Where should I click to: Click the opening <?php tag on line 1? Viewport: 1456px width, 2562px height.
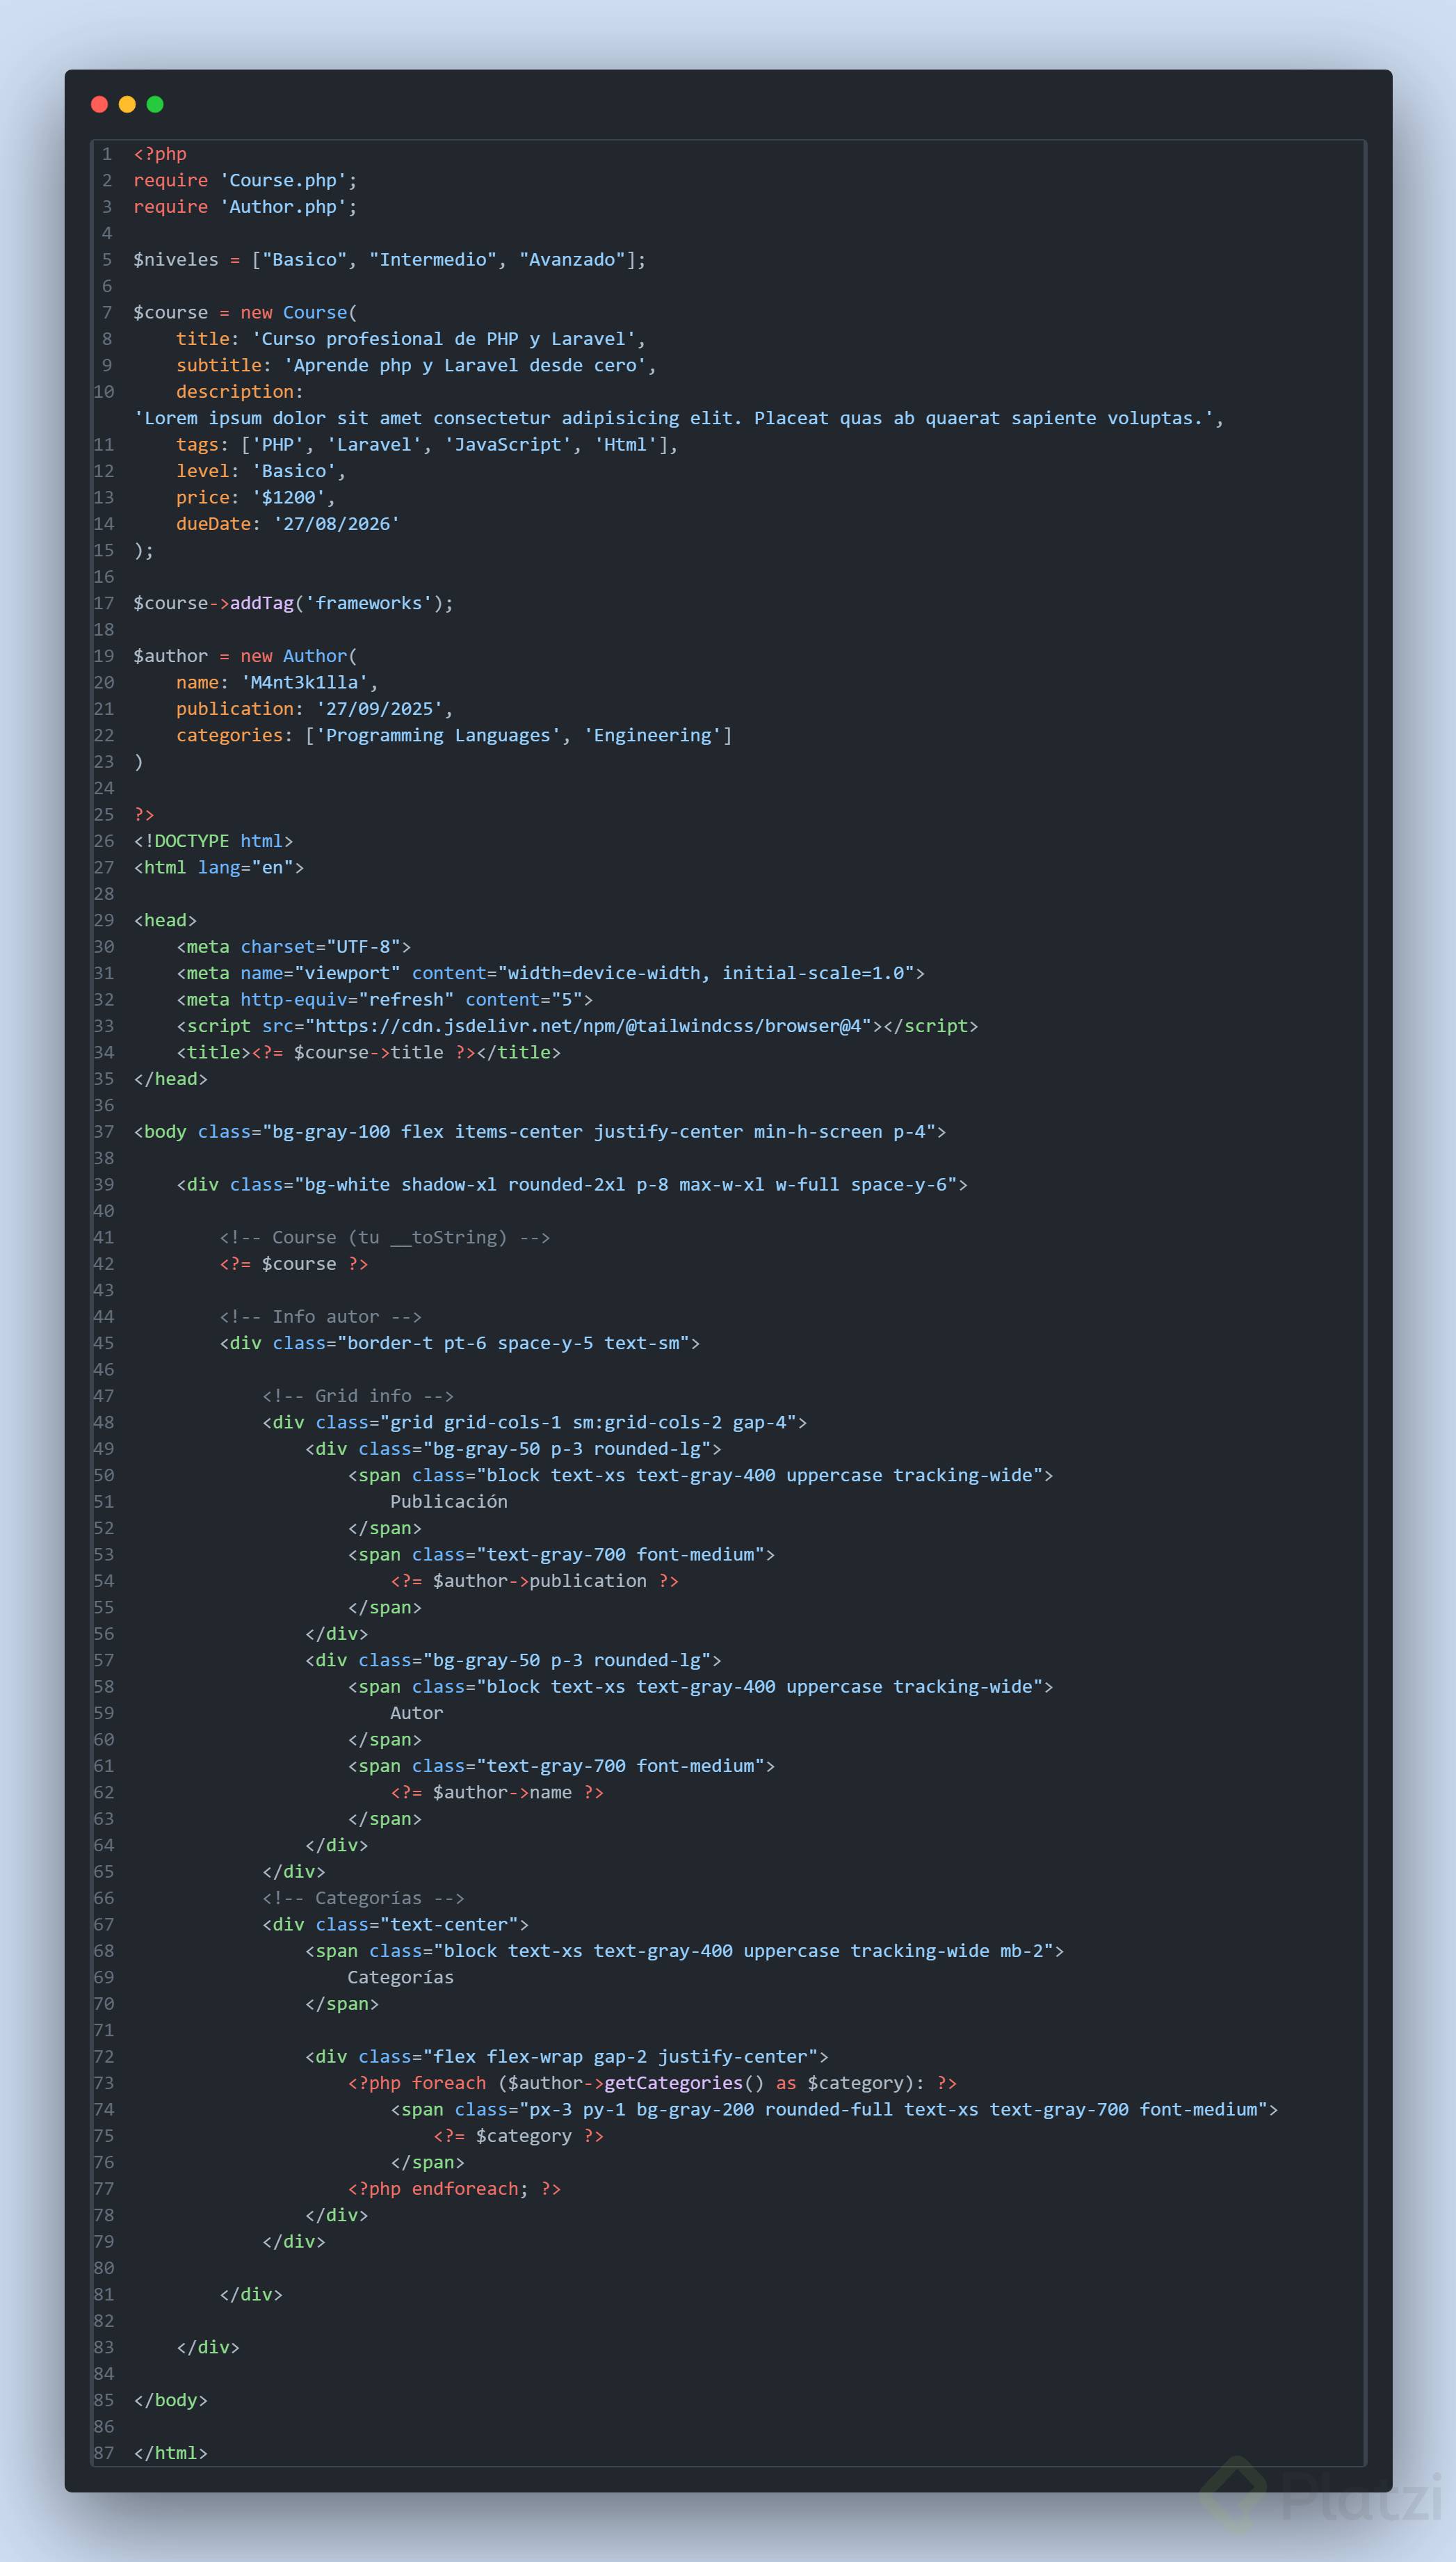160,154
